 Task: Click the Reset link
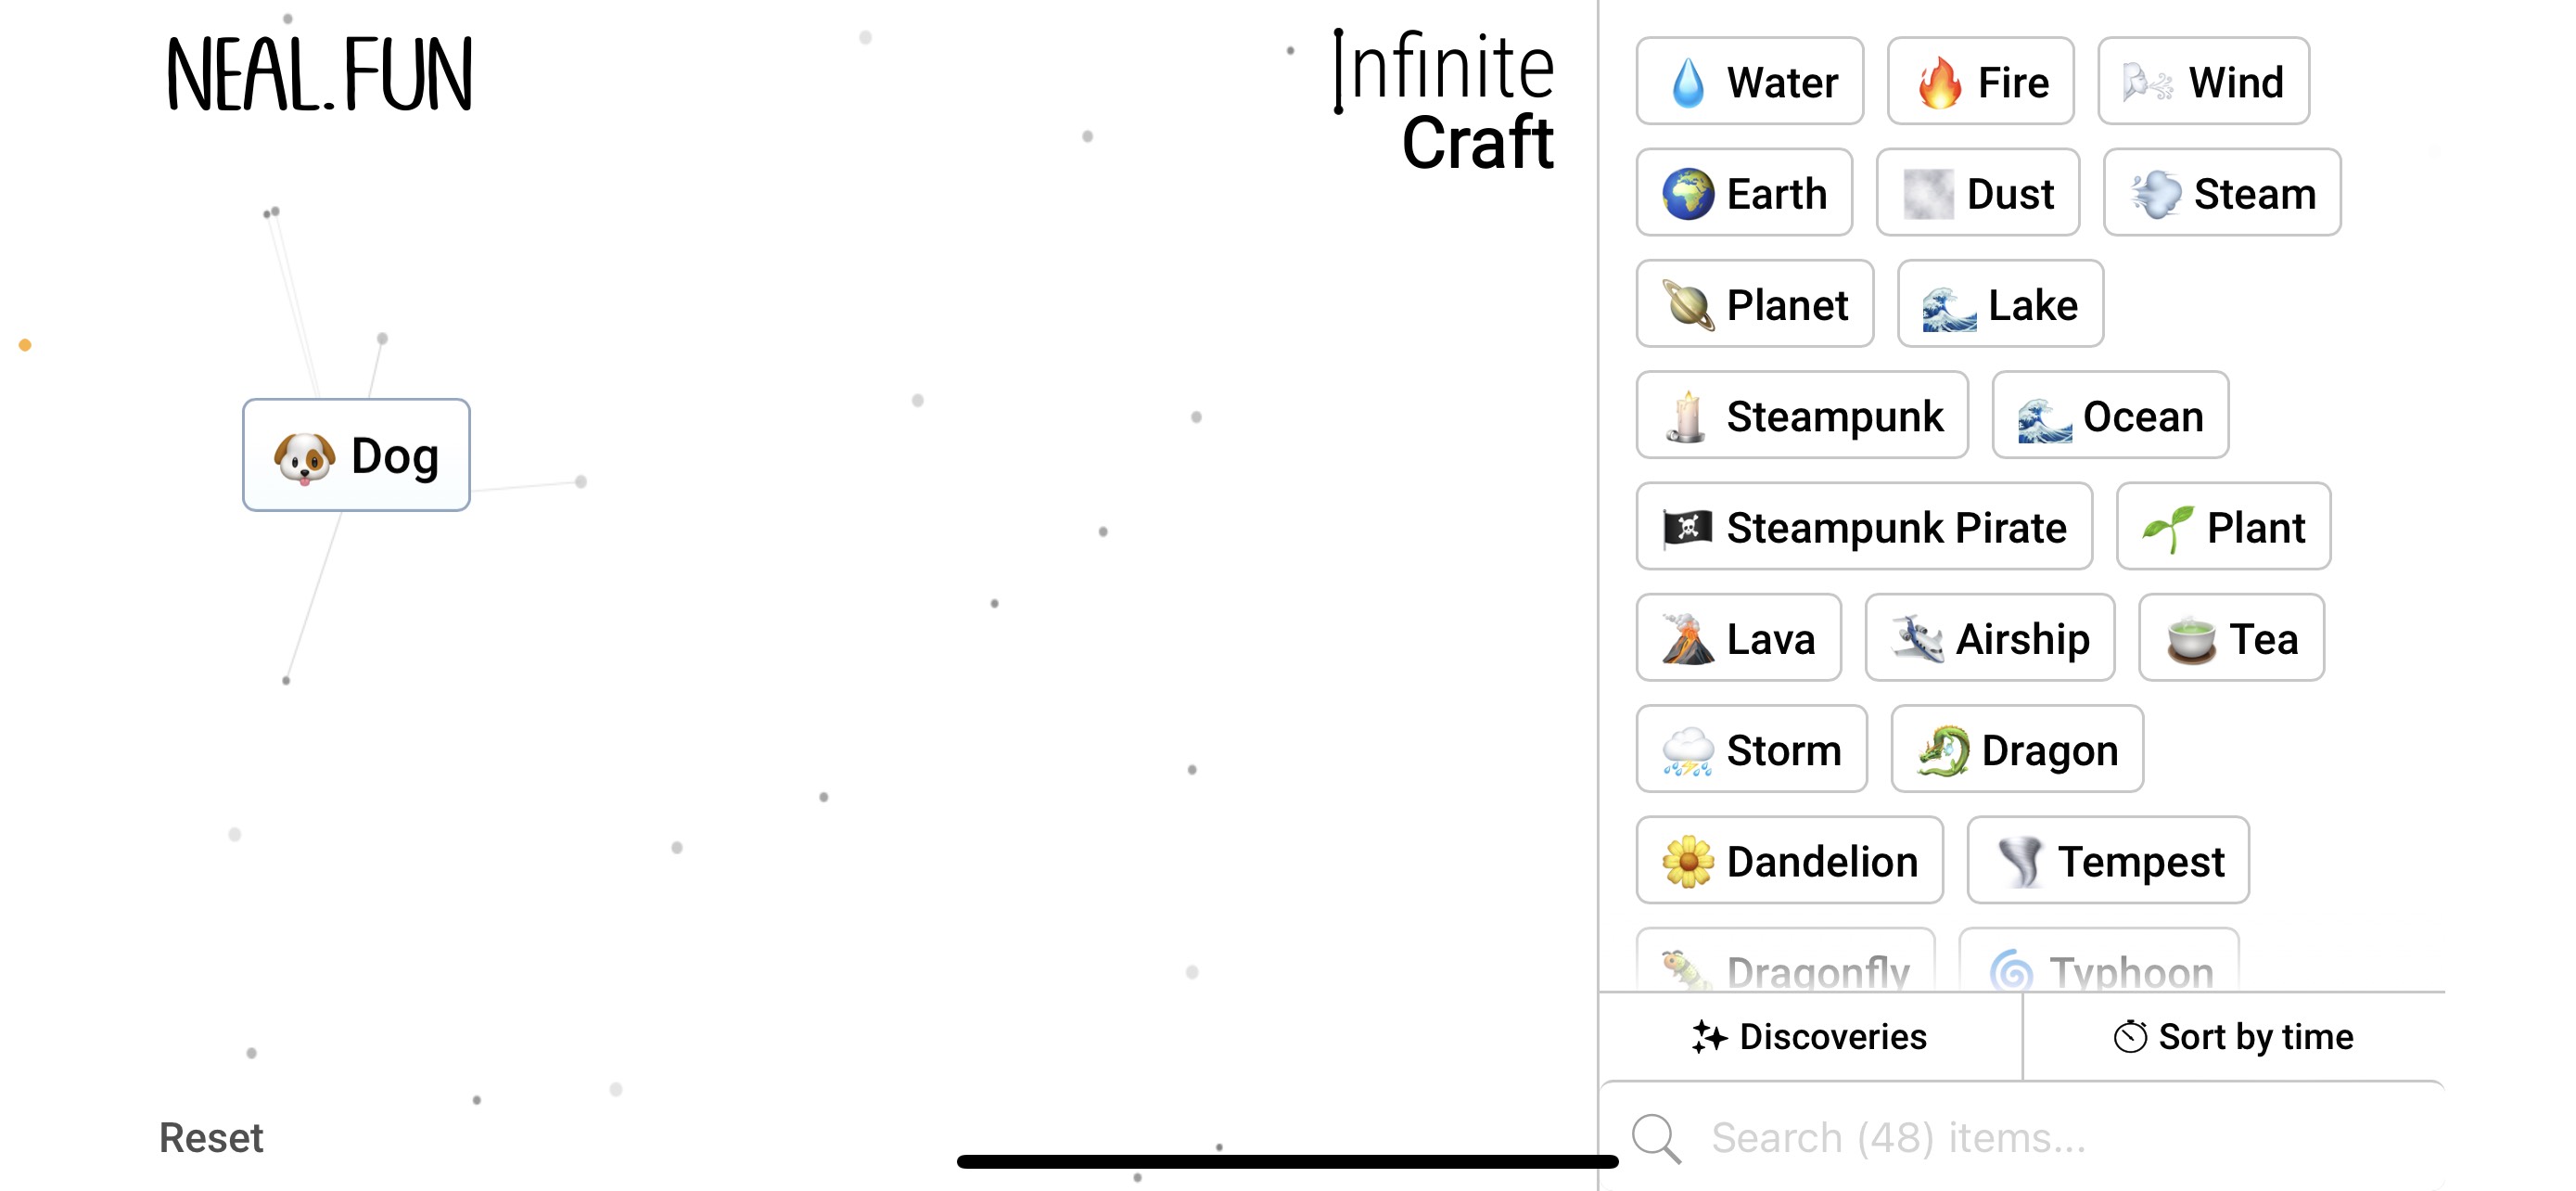click(211, 1137)
